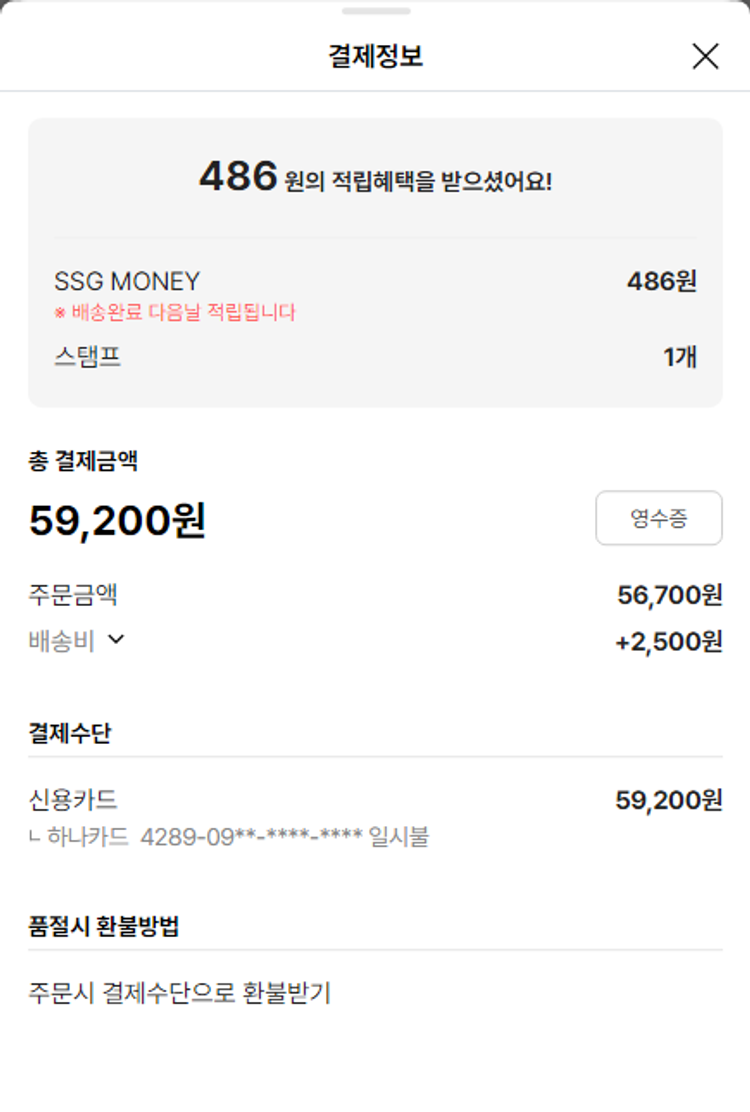Click the 결제정보 title text
The height and width of the screenshot is (1112, 750).
[375, 56]
